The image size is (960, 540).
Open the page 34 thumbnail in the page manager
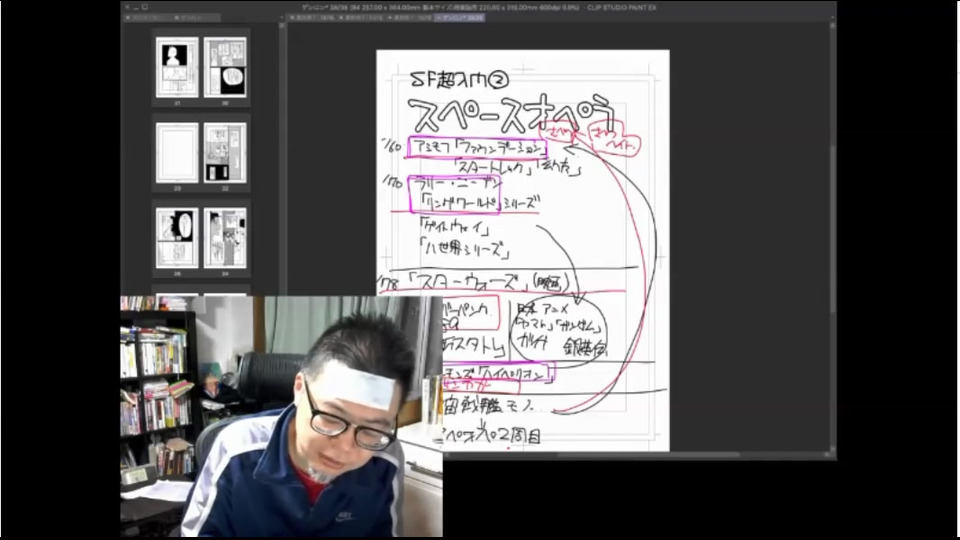pyautogui.click(x=225, y=238)
